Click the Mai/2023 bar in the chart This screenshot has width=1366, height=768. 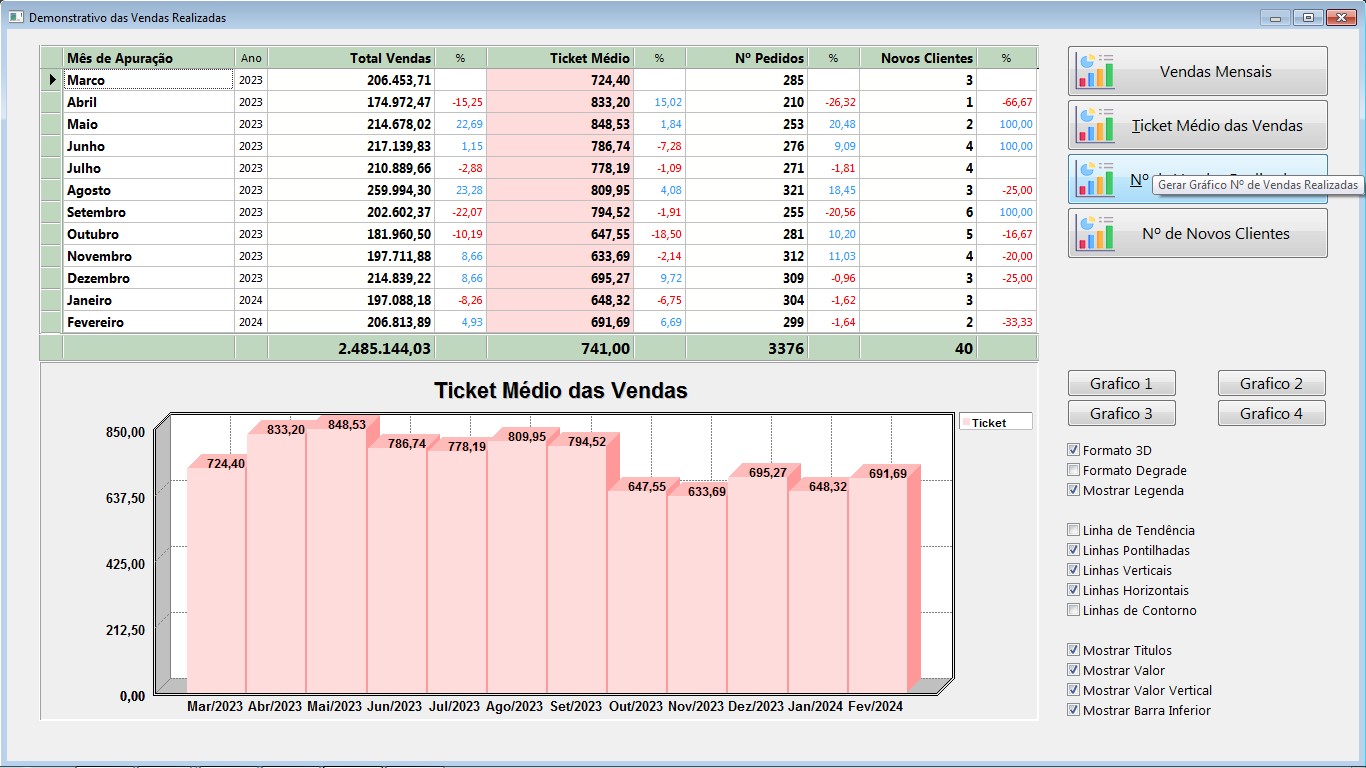pyautogui.click(x=336, y=560)
